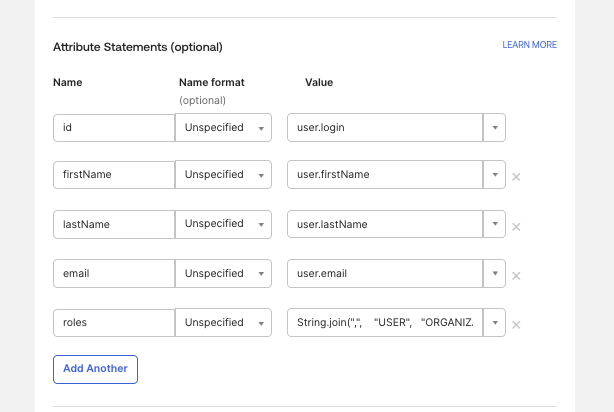Expand value suggestions for String.join roles value
The width and height of the screenshot is (614, 412).
495,323
